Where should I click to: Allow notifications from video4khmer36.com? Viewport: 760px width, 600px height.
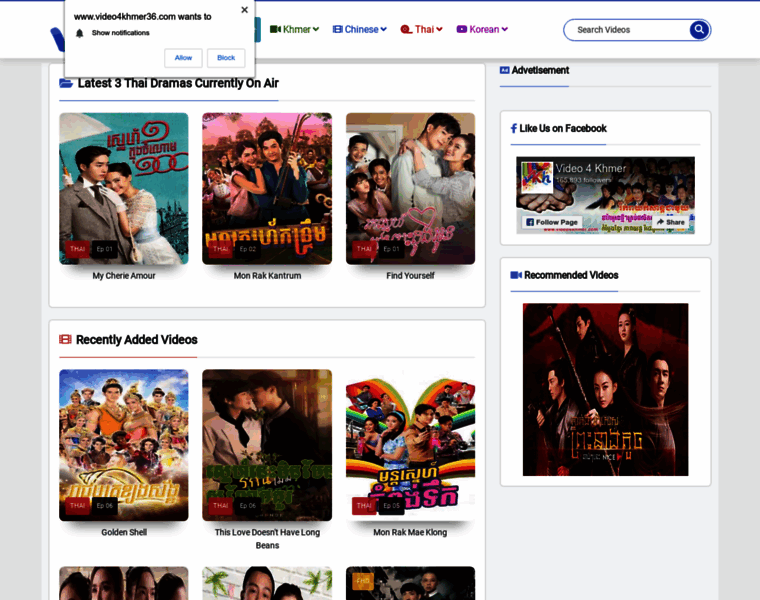tap(183, 58)
